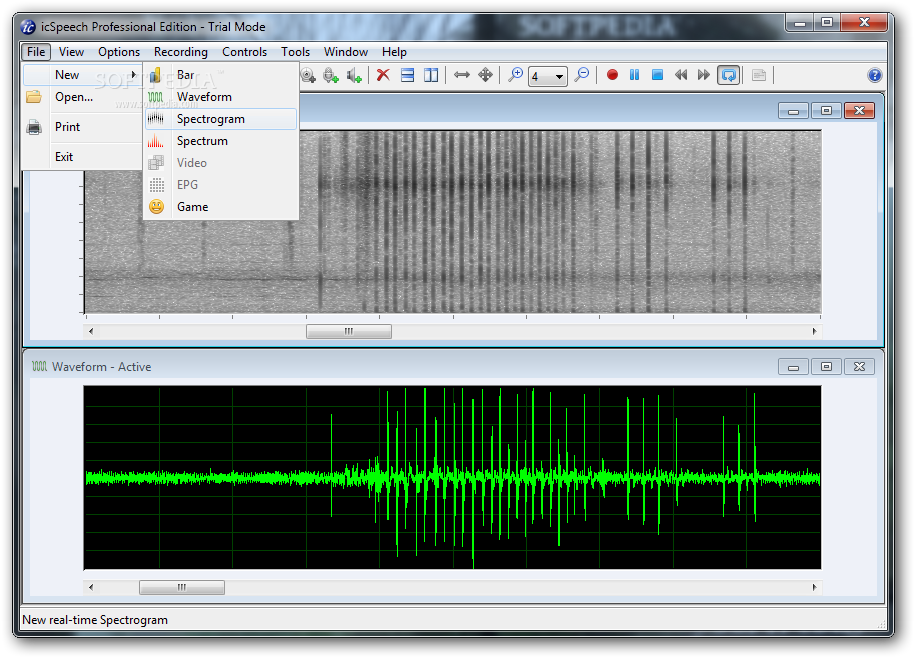Click waveform scrollbar left arrow
Image resolution: width=915 pixels, height=658 pixels.
tap(90, 587)
